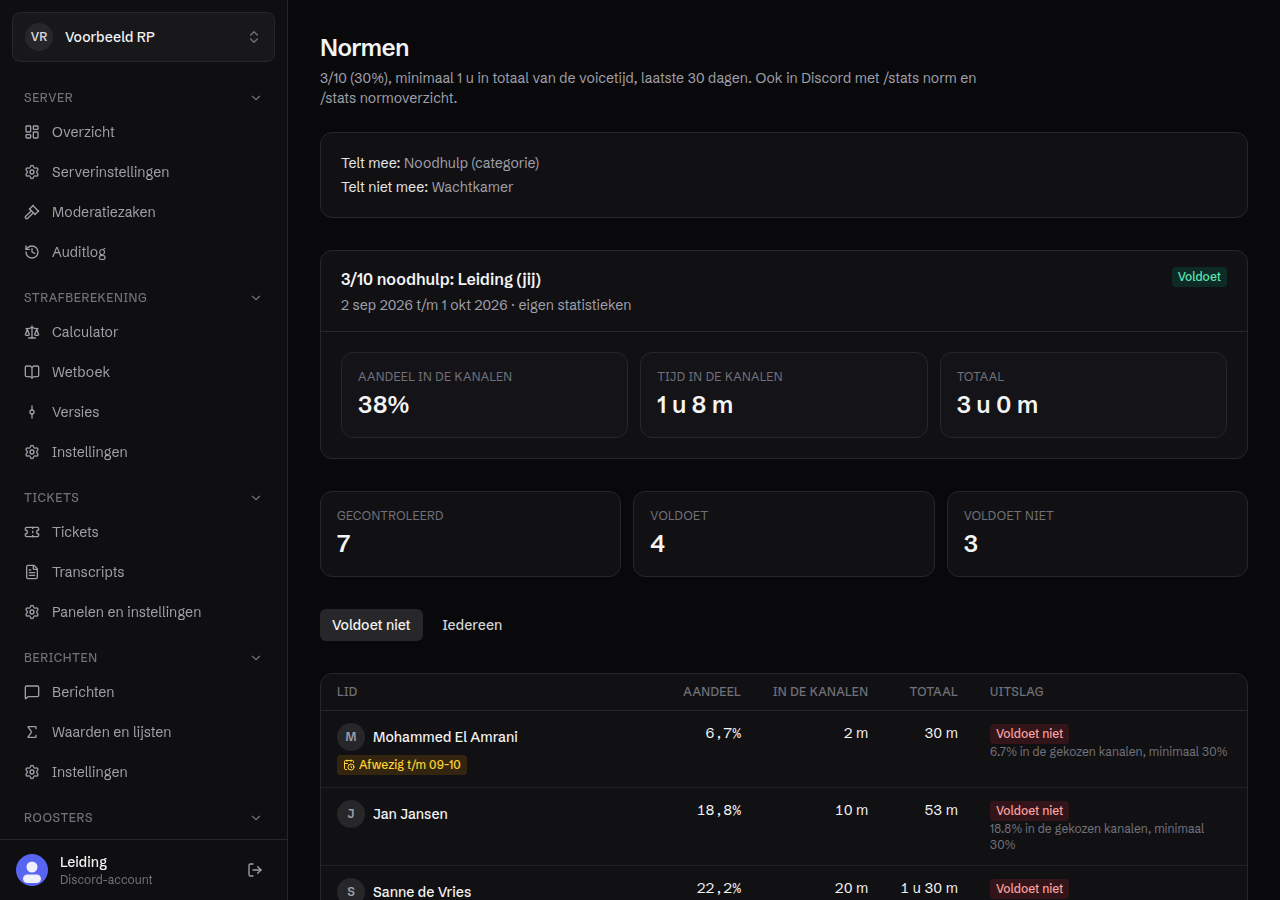Image resolution: width=1280 pixels, height=900 pixels.
Task: Click the Voldoet niet badge for Jan Jansen
Action: pos(1029,811)
